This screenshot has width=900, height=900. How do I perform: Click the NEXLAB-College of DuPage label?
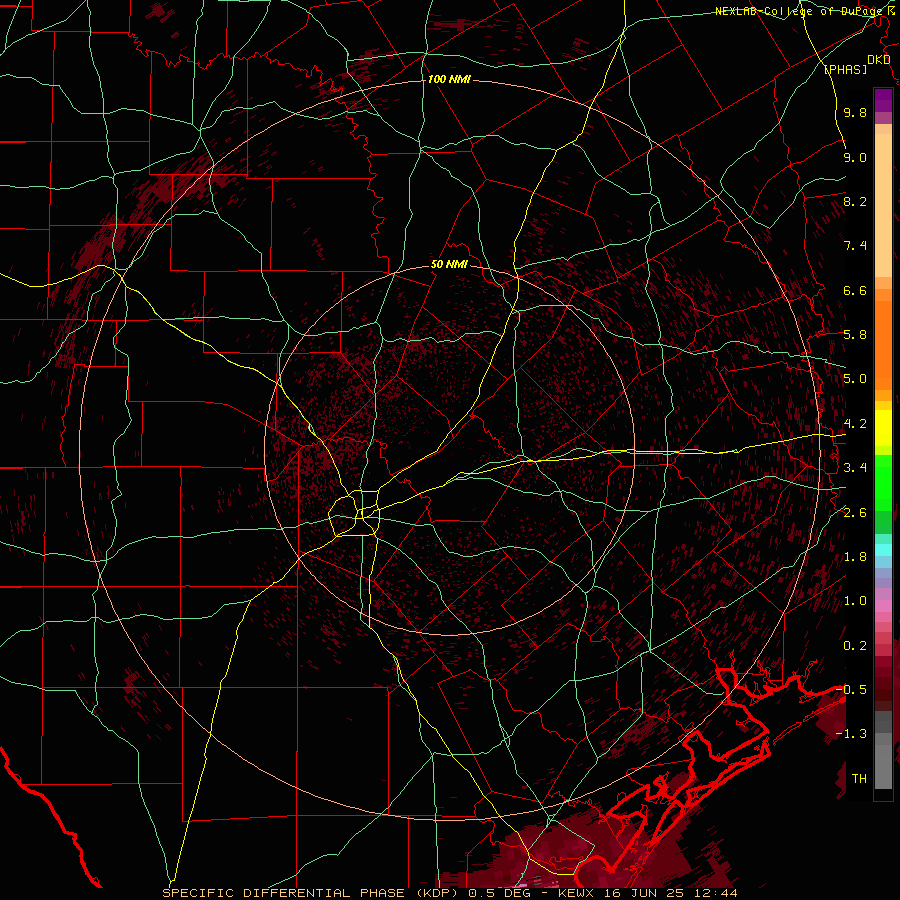800,11
